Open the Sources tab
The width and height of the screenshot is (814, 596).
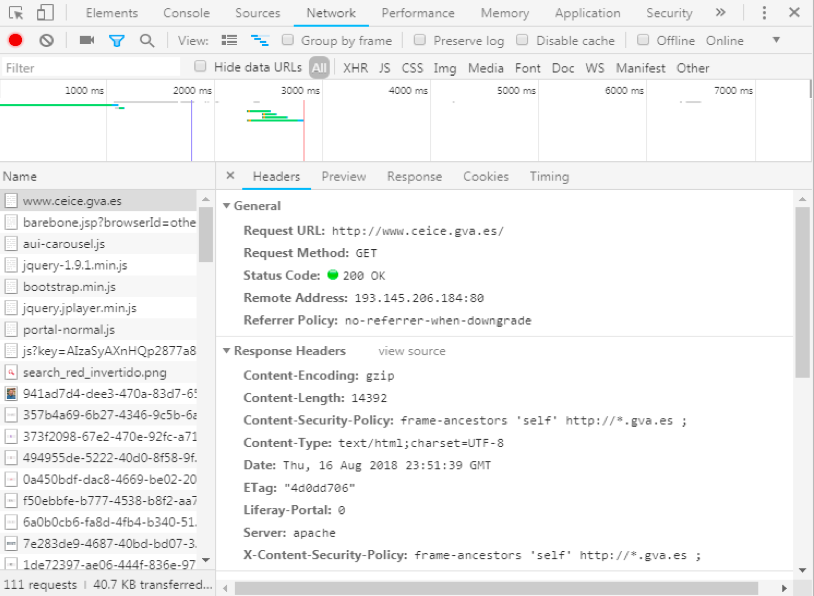(x=257, y=13)
